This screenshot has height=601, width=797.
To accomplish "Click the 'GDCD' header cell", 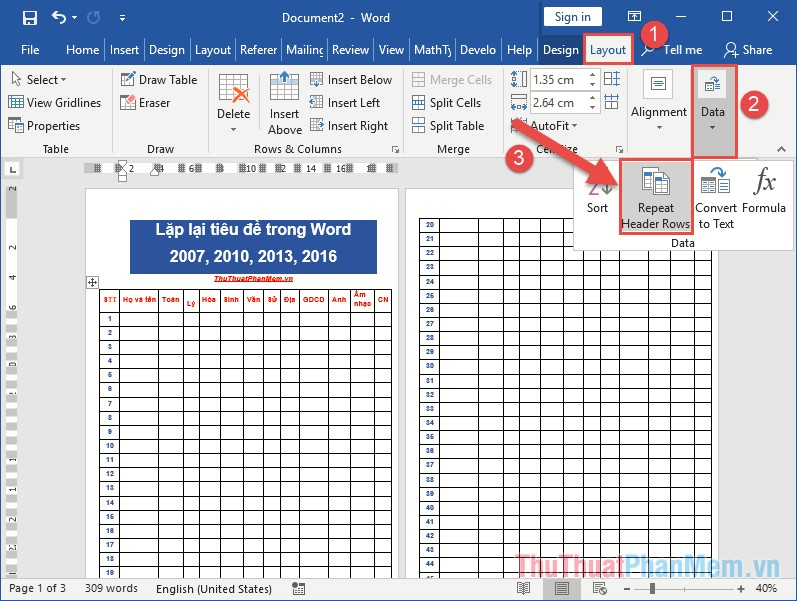I will pos(314,300).
